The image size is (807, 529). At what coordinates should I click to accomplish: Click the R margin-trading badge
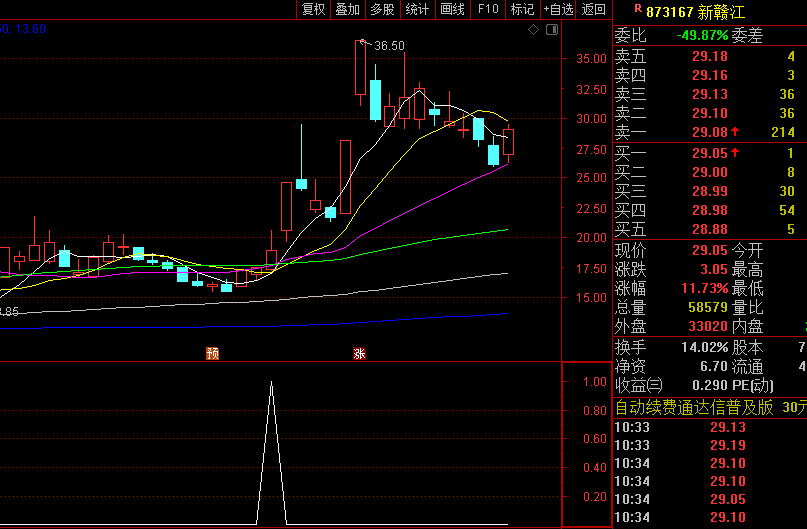coord(638,8)
